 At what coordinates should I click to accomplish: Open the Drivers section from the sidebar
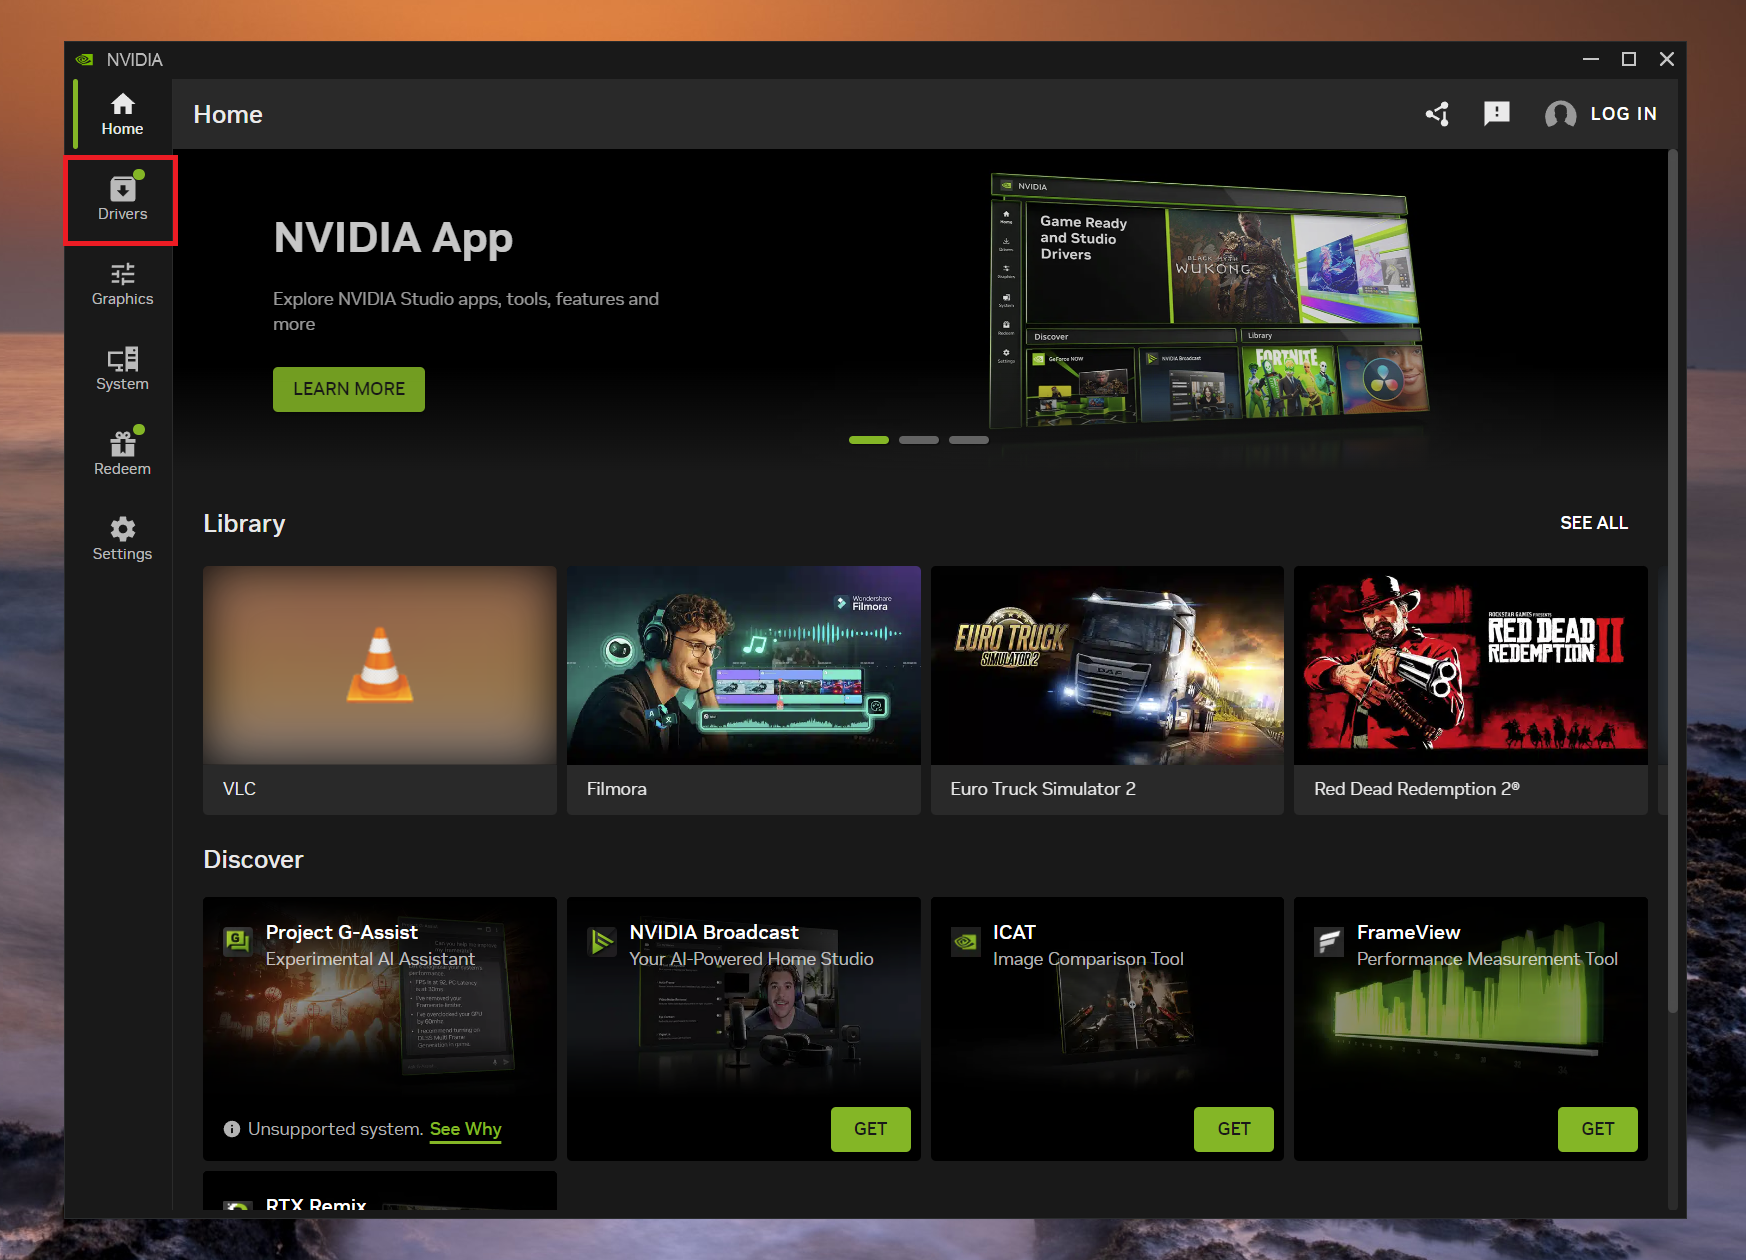[x=121, y=198]
